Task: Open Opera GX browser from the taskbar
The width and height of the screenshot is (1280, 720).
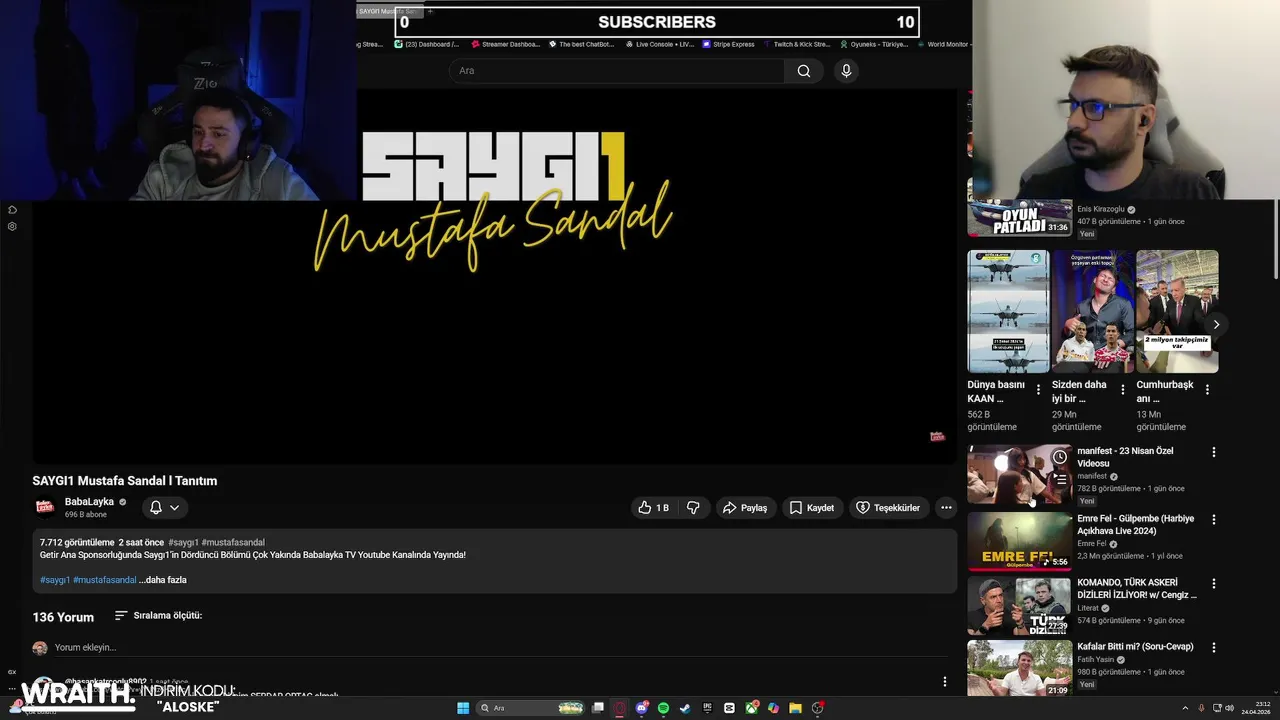Action: pos(619,708)
